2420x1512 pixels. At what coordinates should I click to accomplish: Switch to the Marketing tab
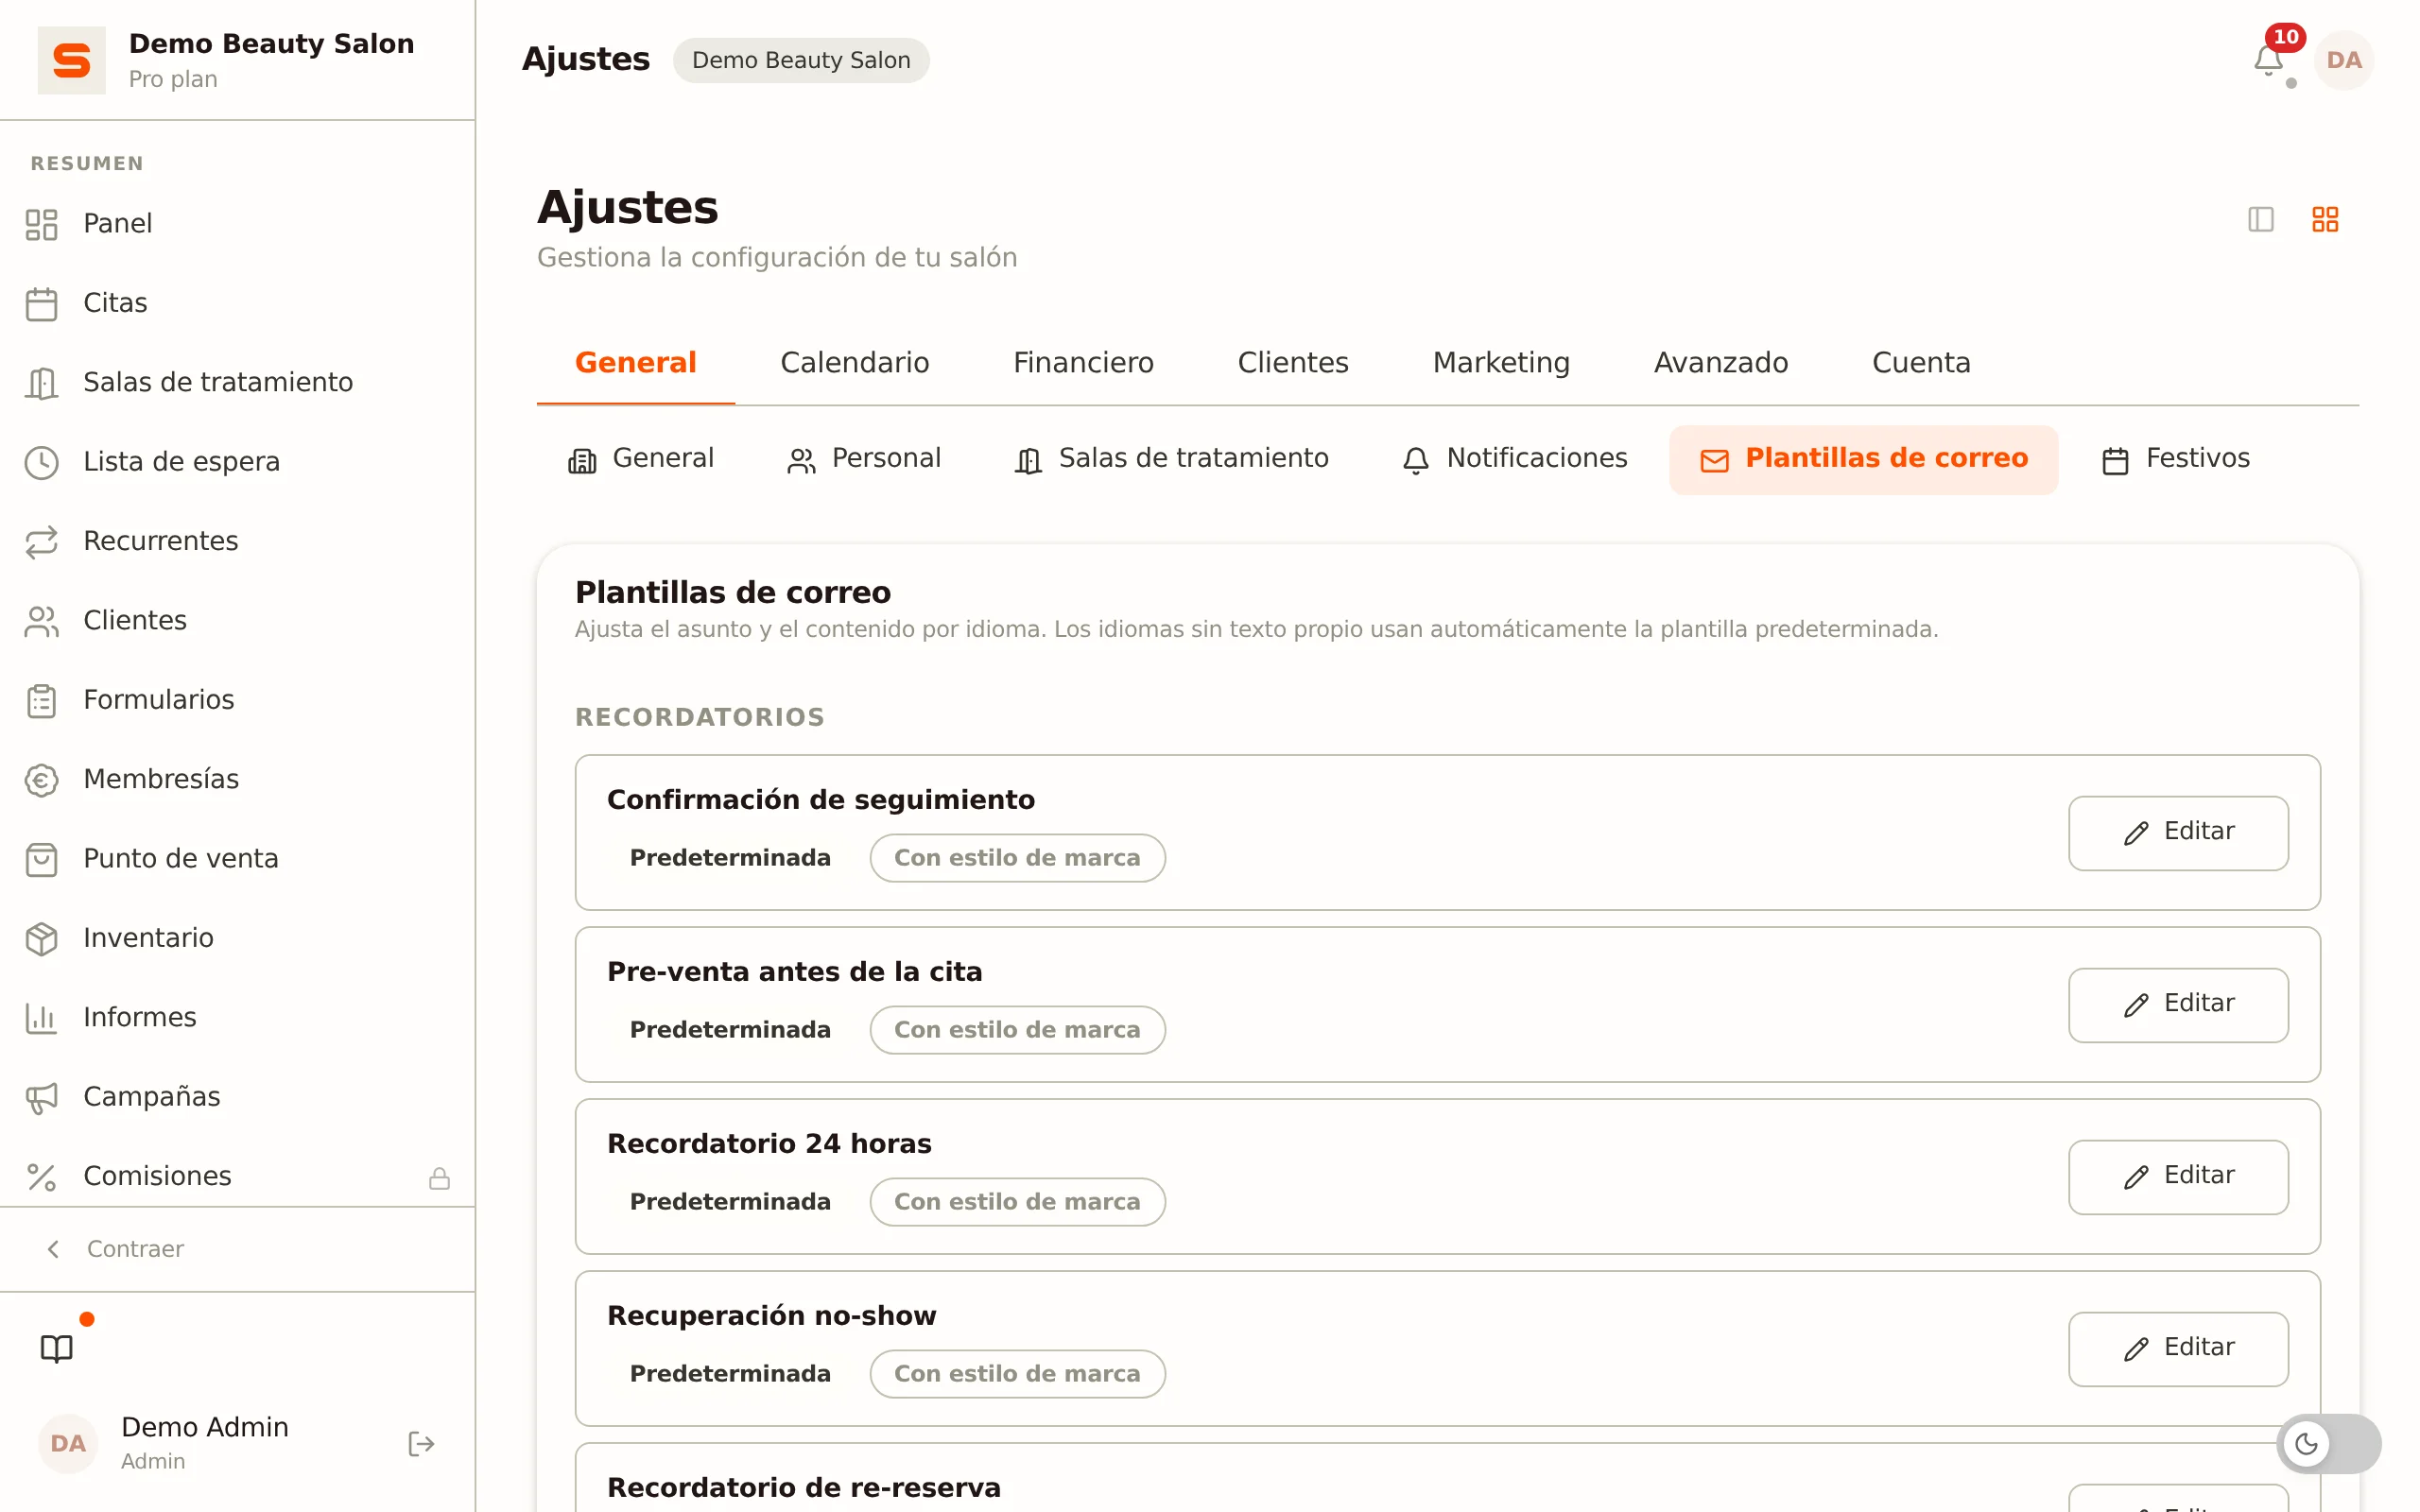tap(1500, 362)
